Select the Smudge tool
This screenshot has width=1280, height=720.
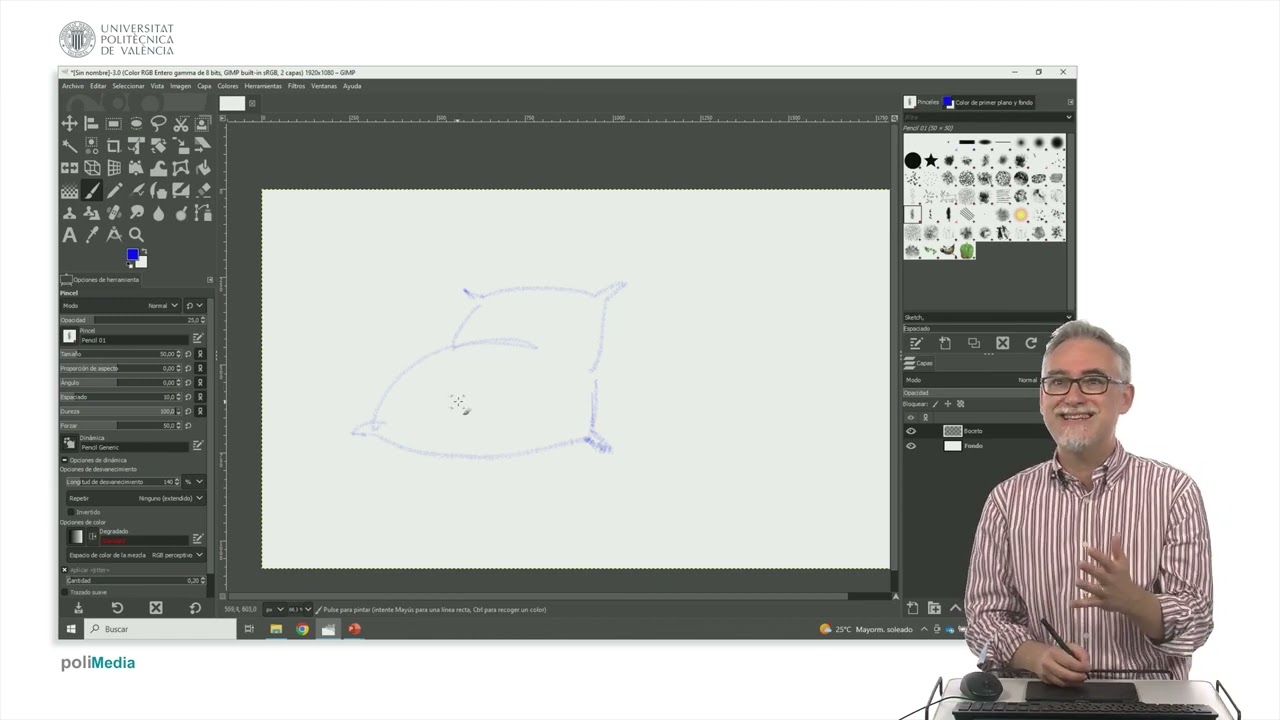(x=136, y=213)
